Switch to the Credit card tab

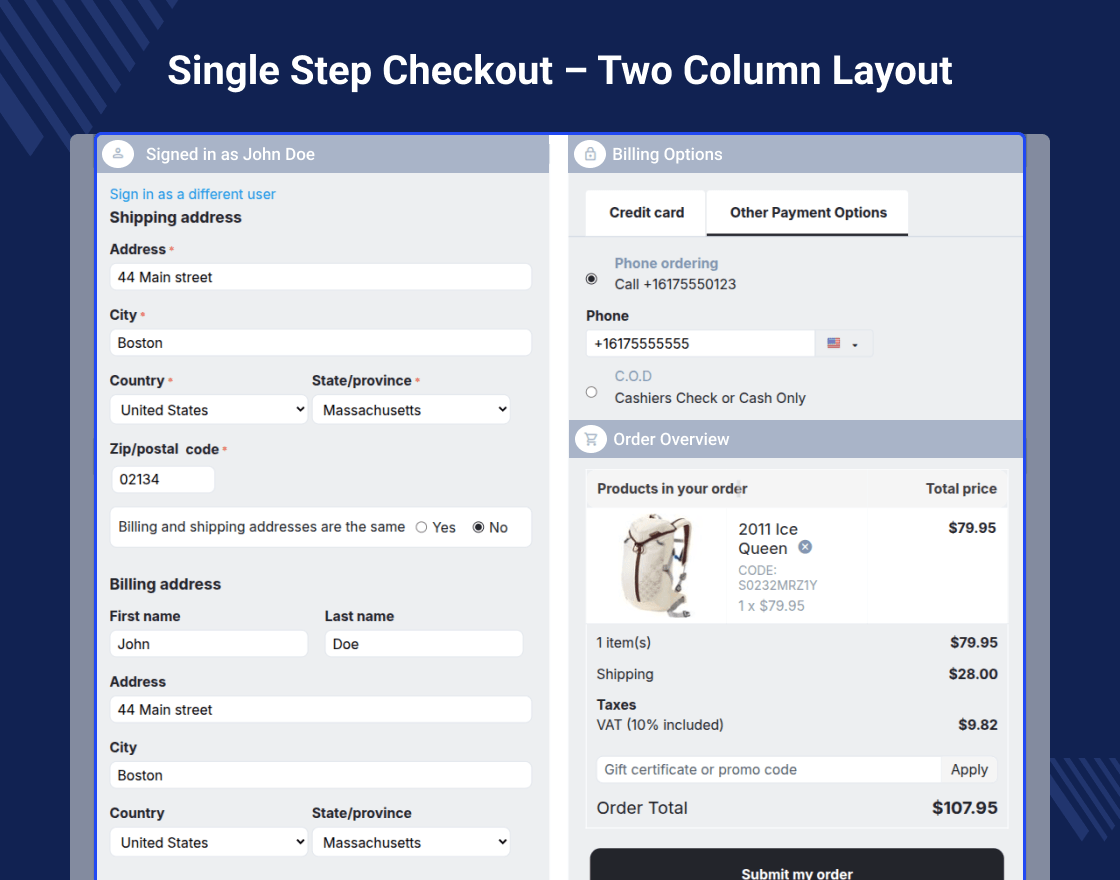[646, 213]
